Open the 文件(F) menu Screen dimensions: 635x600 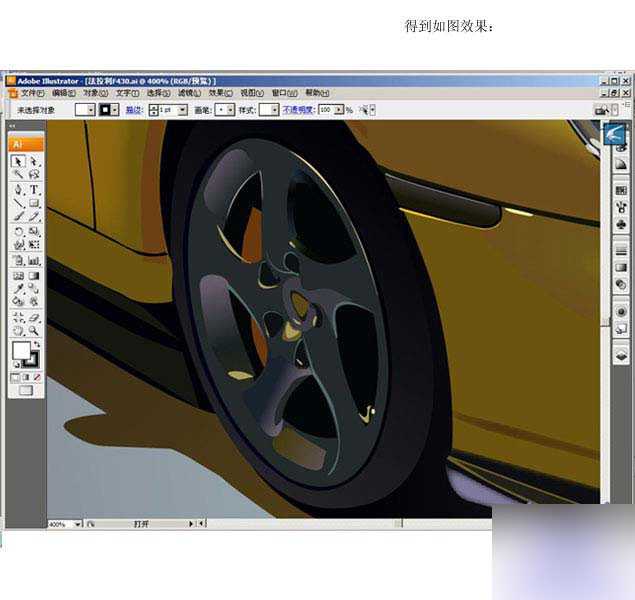click(x=32, y=94)
